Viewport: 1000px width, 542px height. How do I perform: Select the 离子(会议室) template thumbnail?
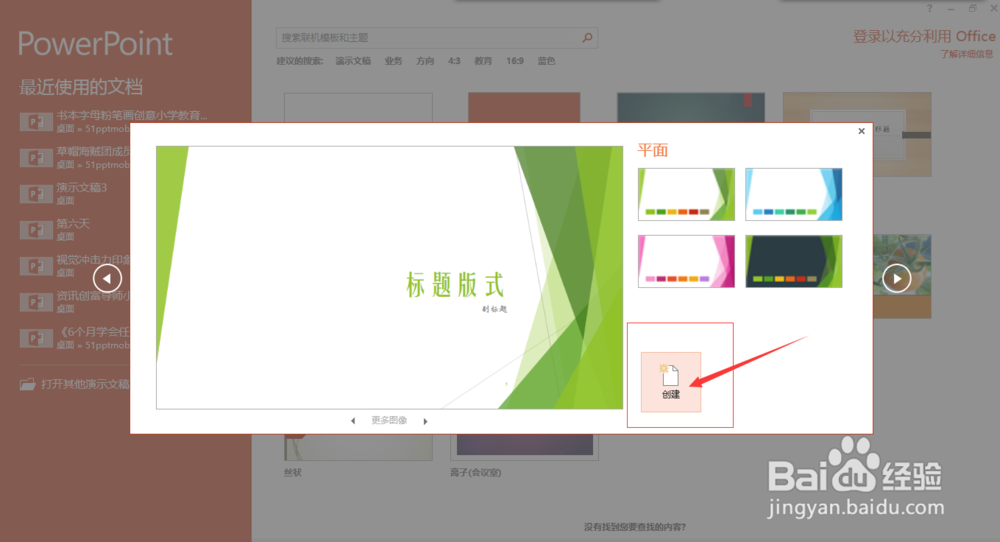tap(524, 448)
